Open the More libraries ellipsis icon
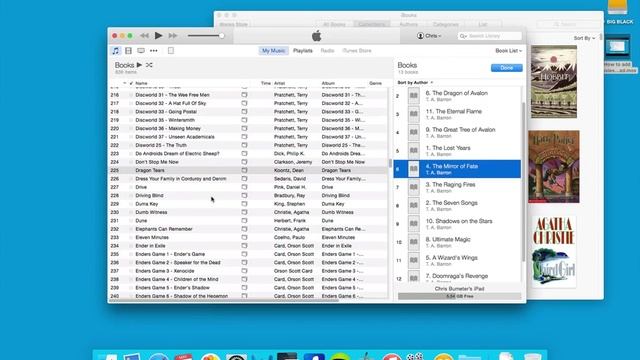The image size is (640, 360). point(153,51)
